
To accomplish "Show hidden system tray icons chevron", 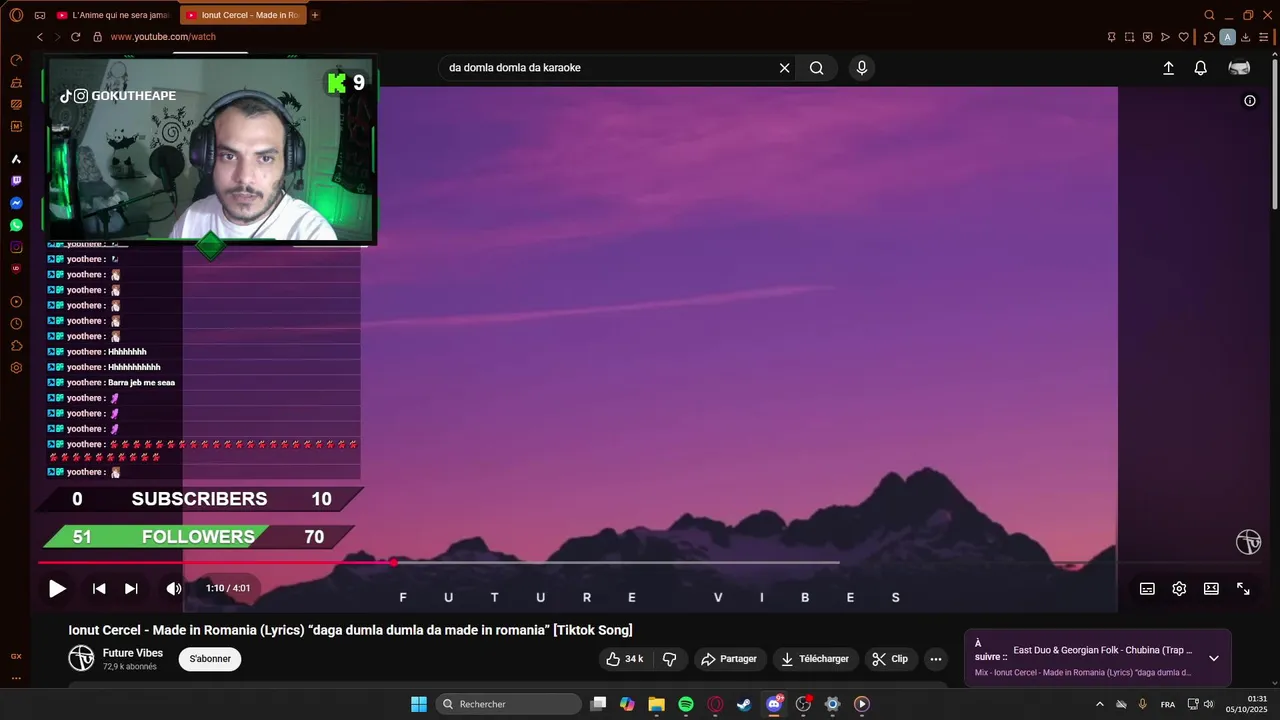I will pos(1100,704).
